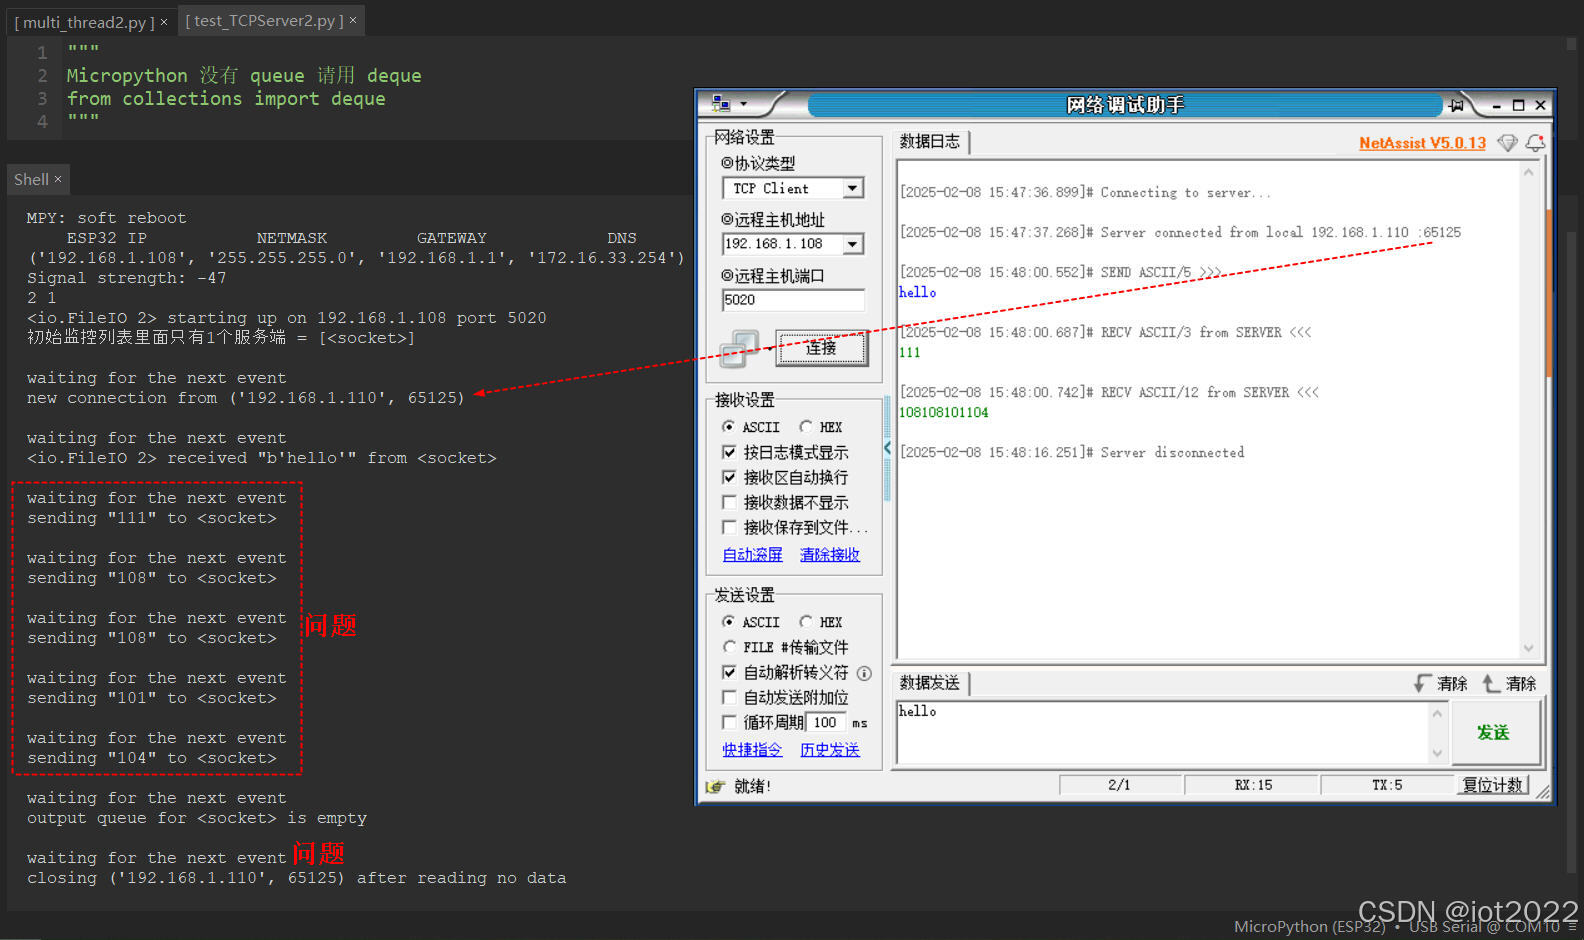This screenshot has width=1584, height=940.
Task: Click the 历史发送 link
Action: 829,750
